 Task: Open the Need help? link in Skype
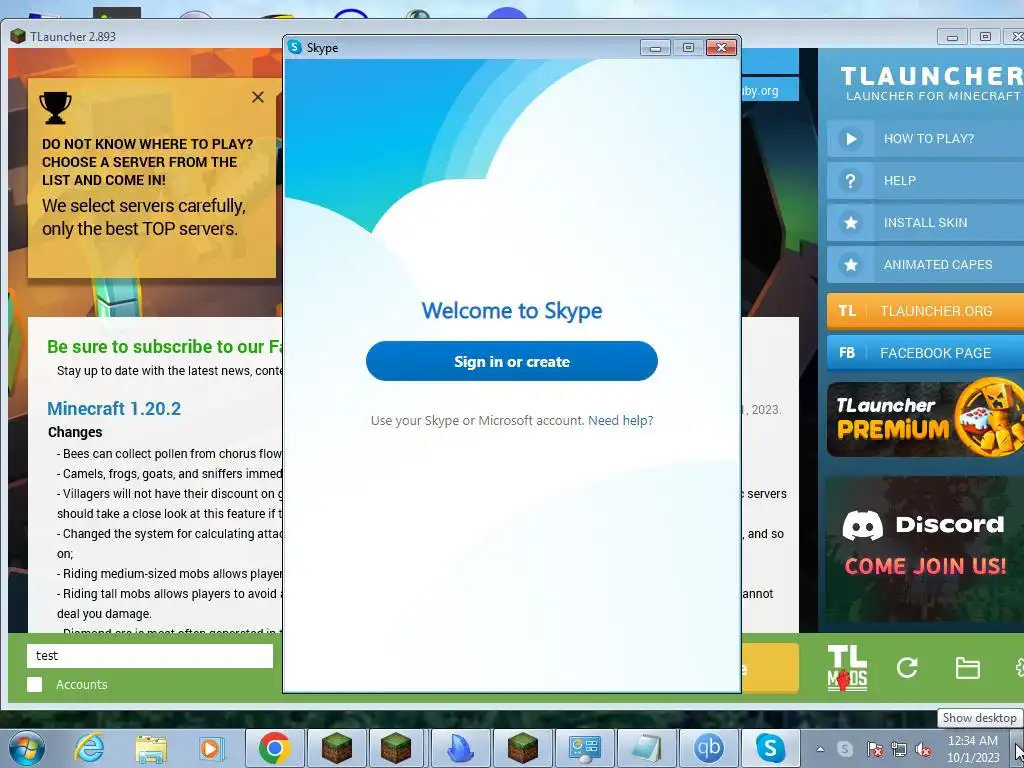(620, 421)
